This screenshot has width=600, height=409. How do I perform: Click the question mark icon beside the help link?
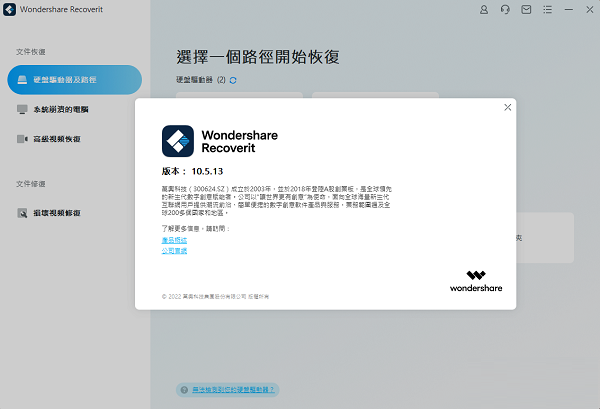coord(184,390)
